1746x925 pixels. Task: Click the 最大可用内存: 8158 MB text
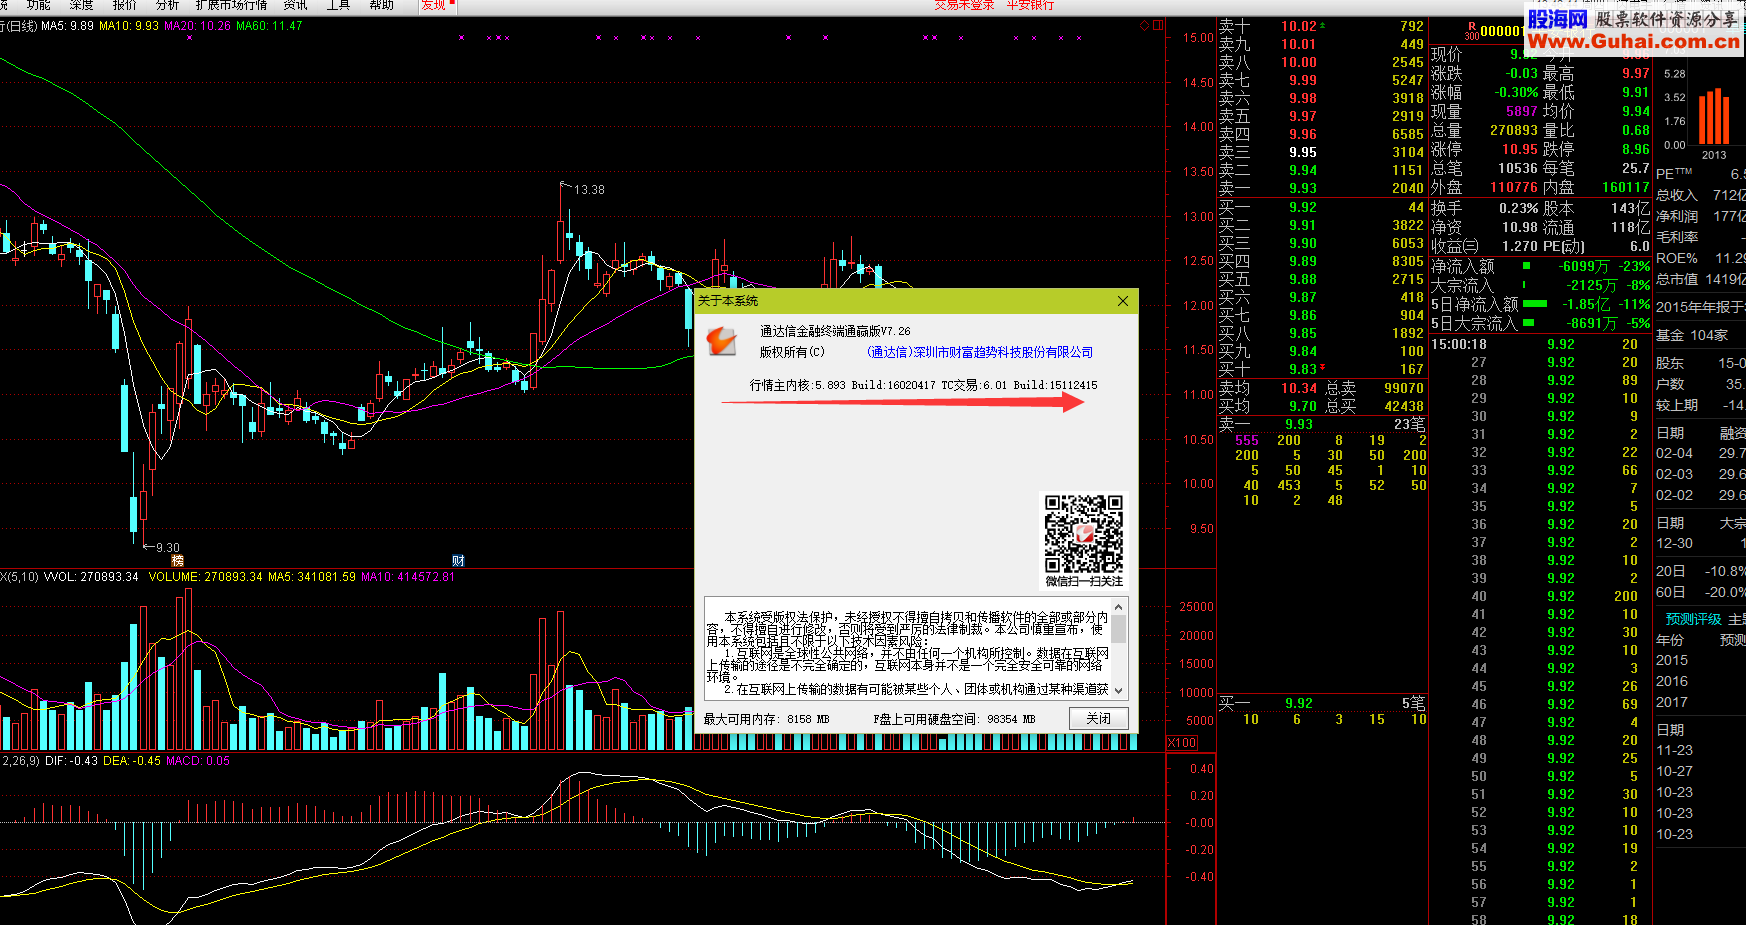(x=766, y=720)
